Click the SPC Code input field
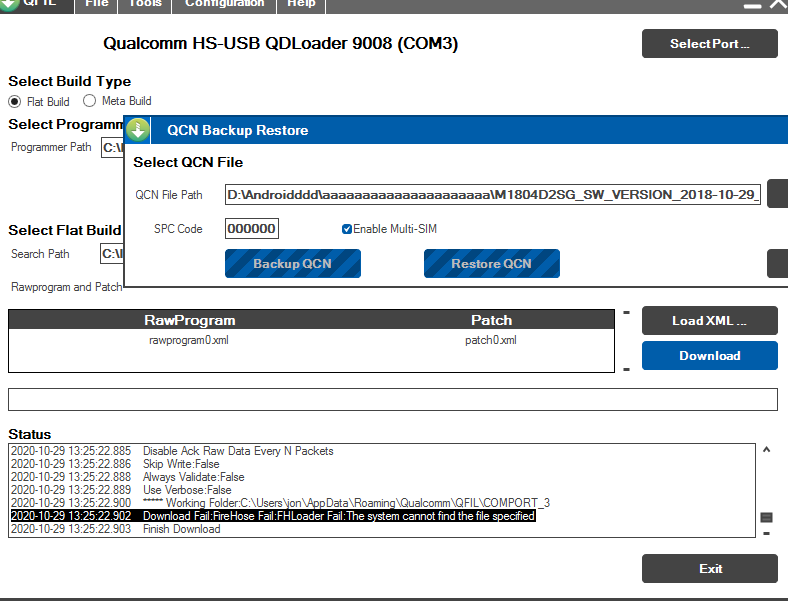 [251, 229]
